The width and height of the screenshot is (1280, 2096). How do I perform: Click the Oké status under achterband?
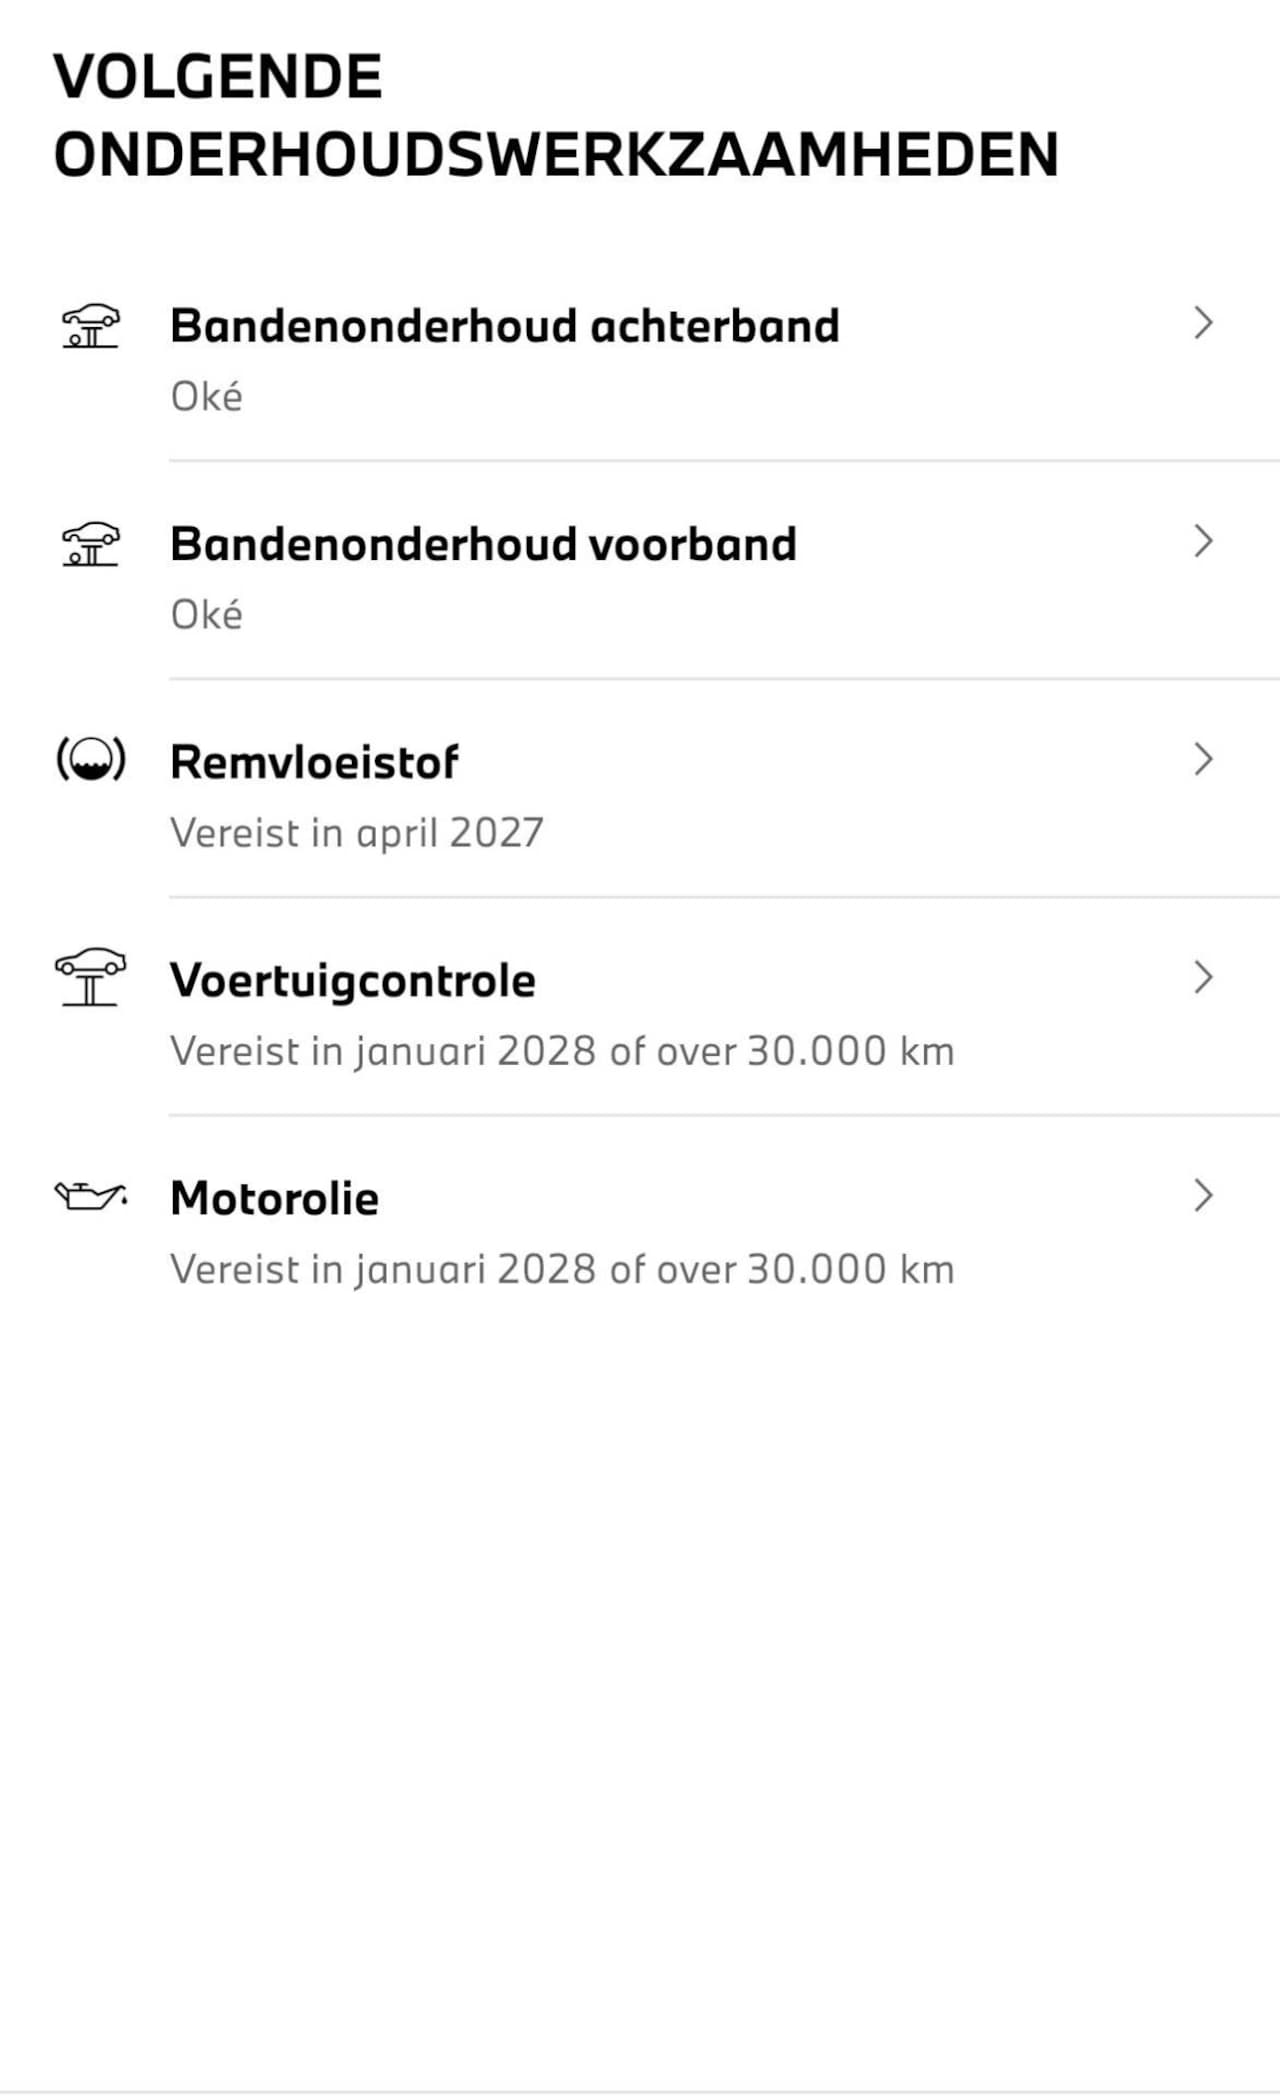click(206, 397)
